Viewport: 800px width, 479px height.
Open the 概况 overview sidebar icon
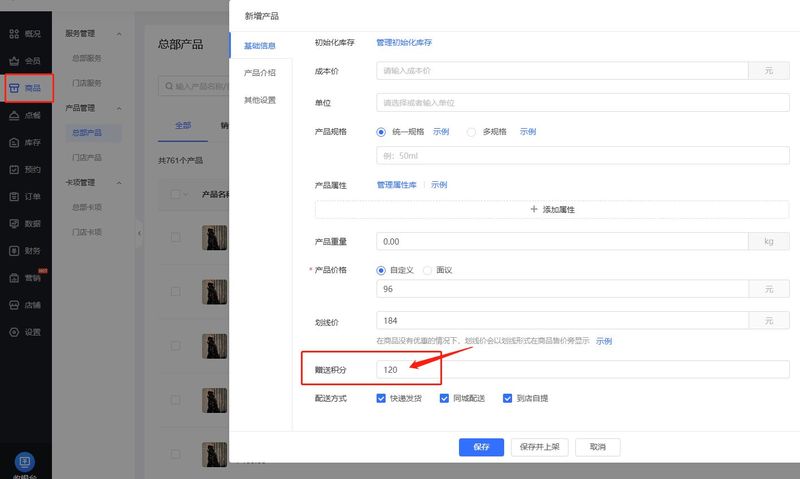14,34
